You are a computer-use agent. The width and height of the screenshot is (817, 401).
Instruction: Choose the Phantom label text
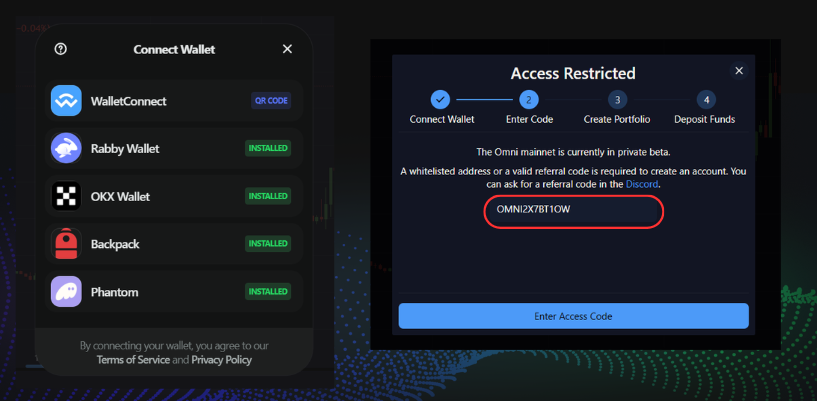(115, 292)
